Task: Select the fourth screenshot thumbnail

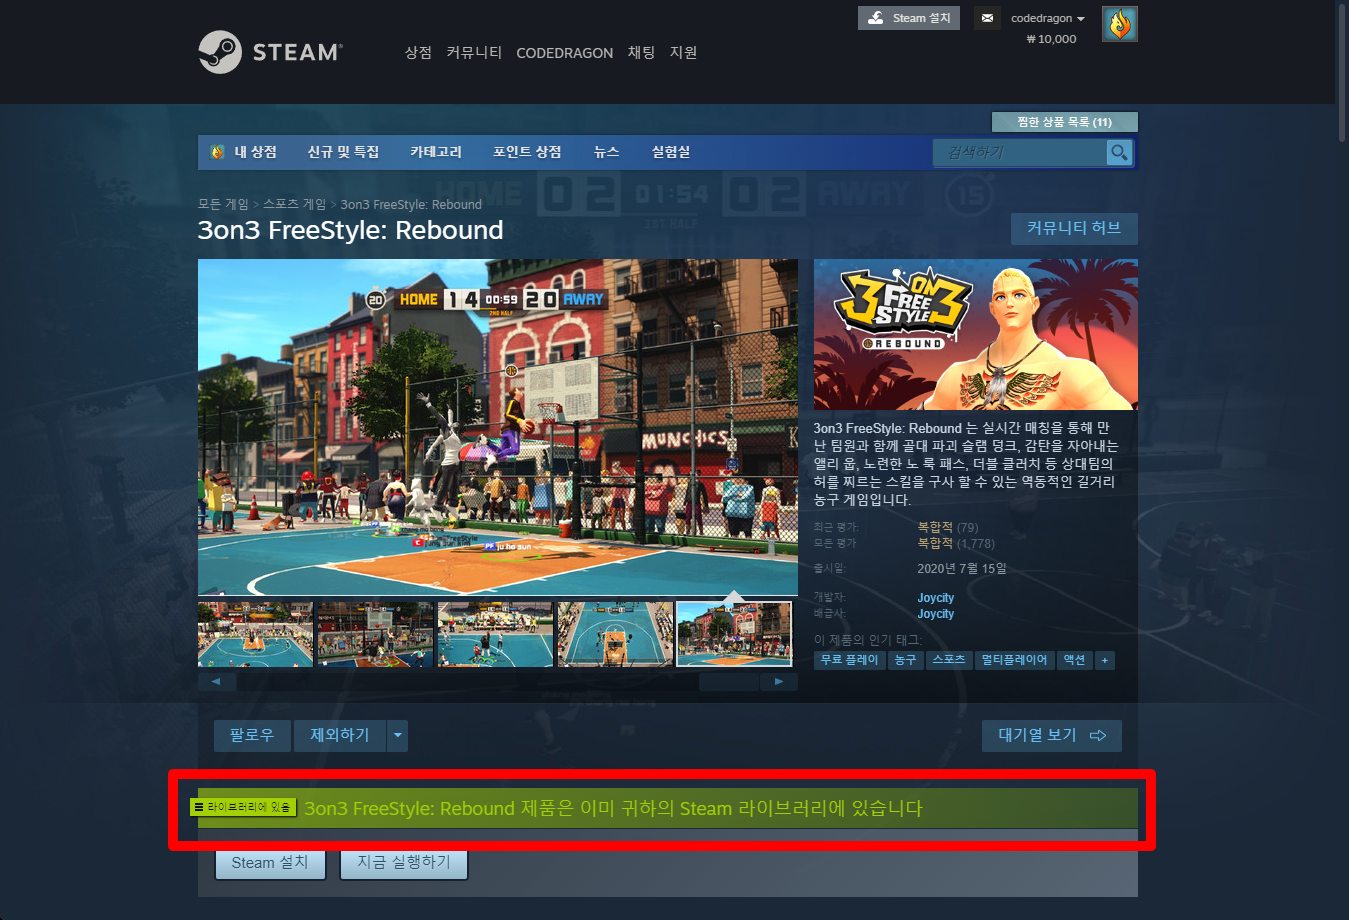Action: coord(615,634)
